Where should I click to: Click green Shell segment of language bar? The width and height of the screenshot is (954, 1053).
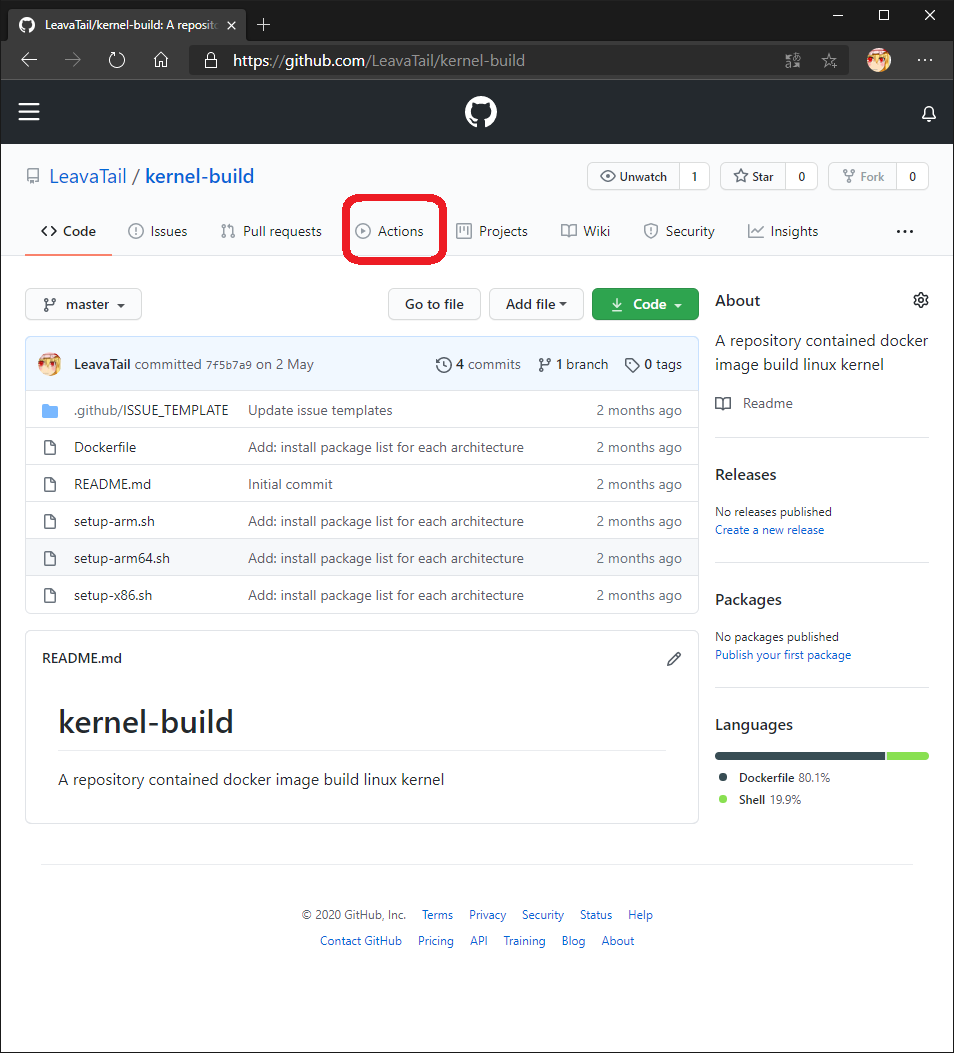[908, 756]
